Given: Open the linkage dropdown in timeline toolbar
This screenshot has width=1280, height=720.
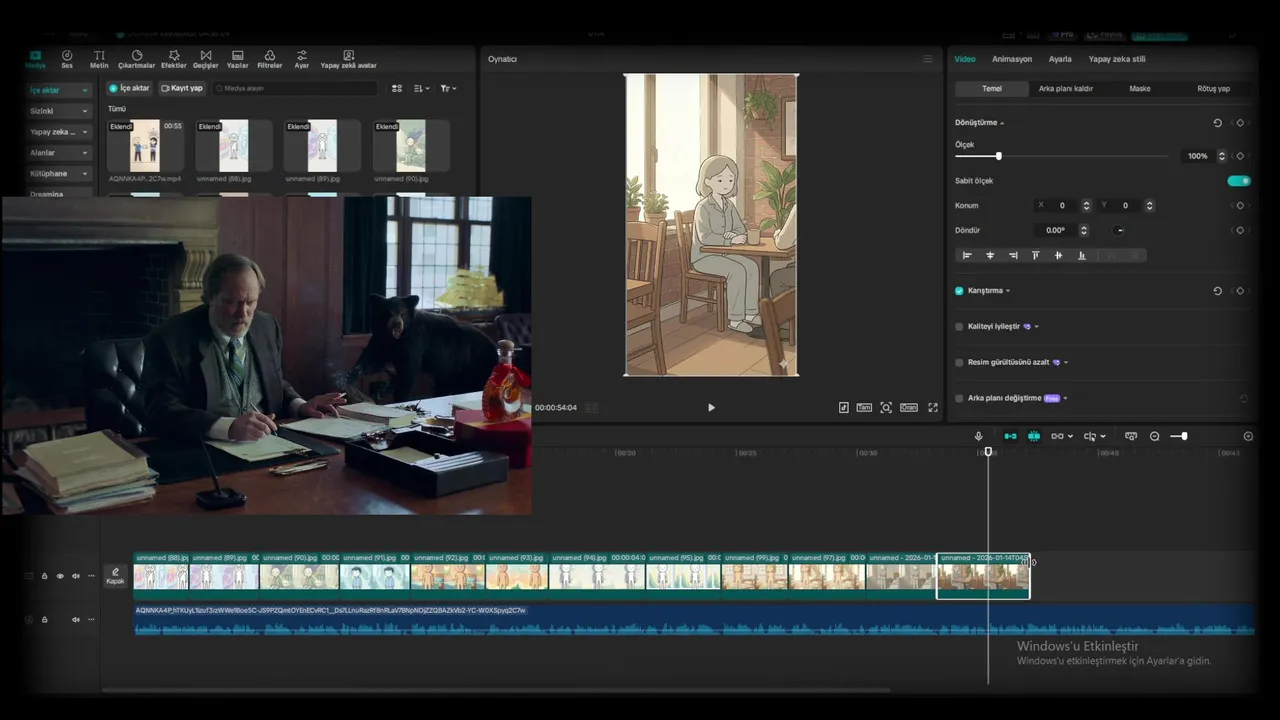Looking at the screenshot, I should click(x=1062, y=436).
